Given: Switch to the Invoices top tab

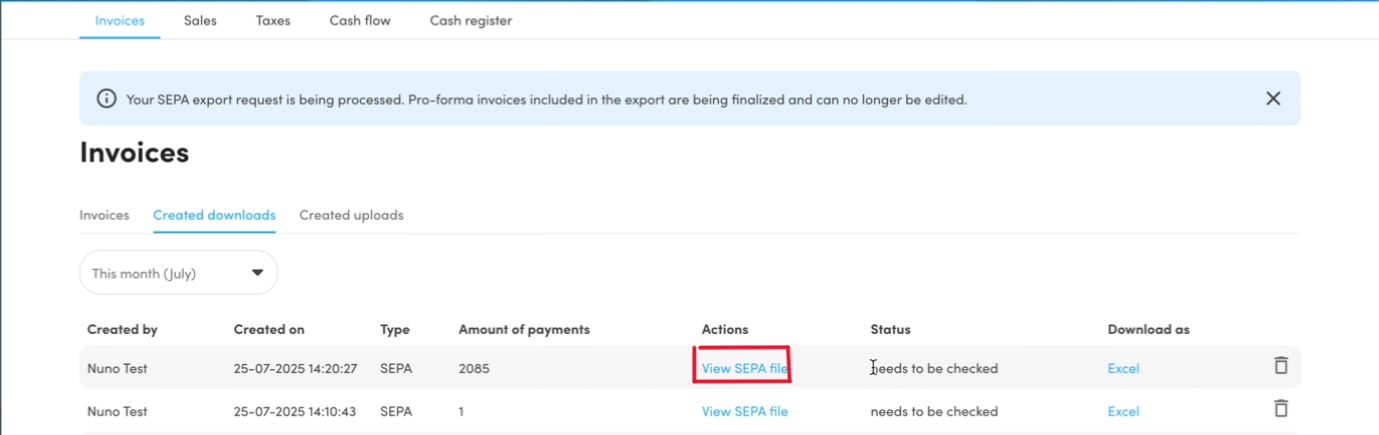Looking at the screenshot, I should coord(120,21).
